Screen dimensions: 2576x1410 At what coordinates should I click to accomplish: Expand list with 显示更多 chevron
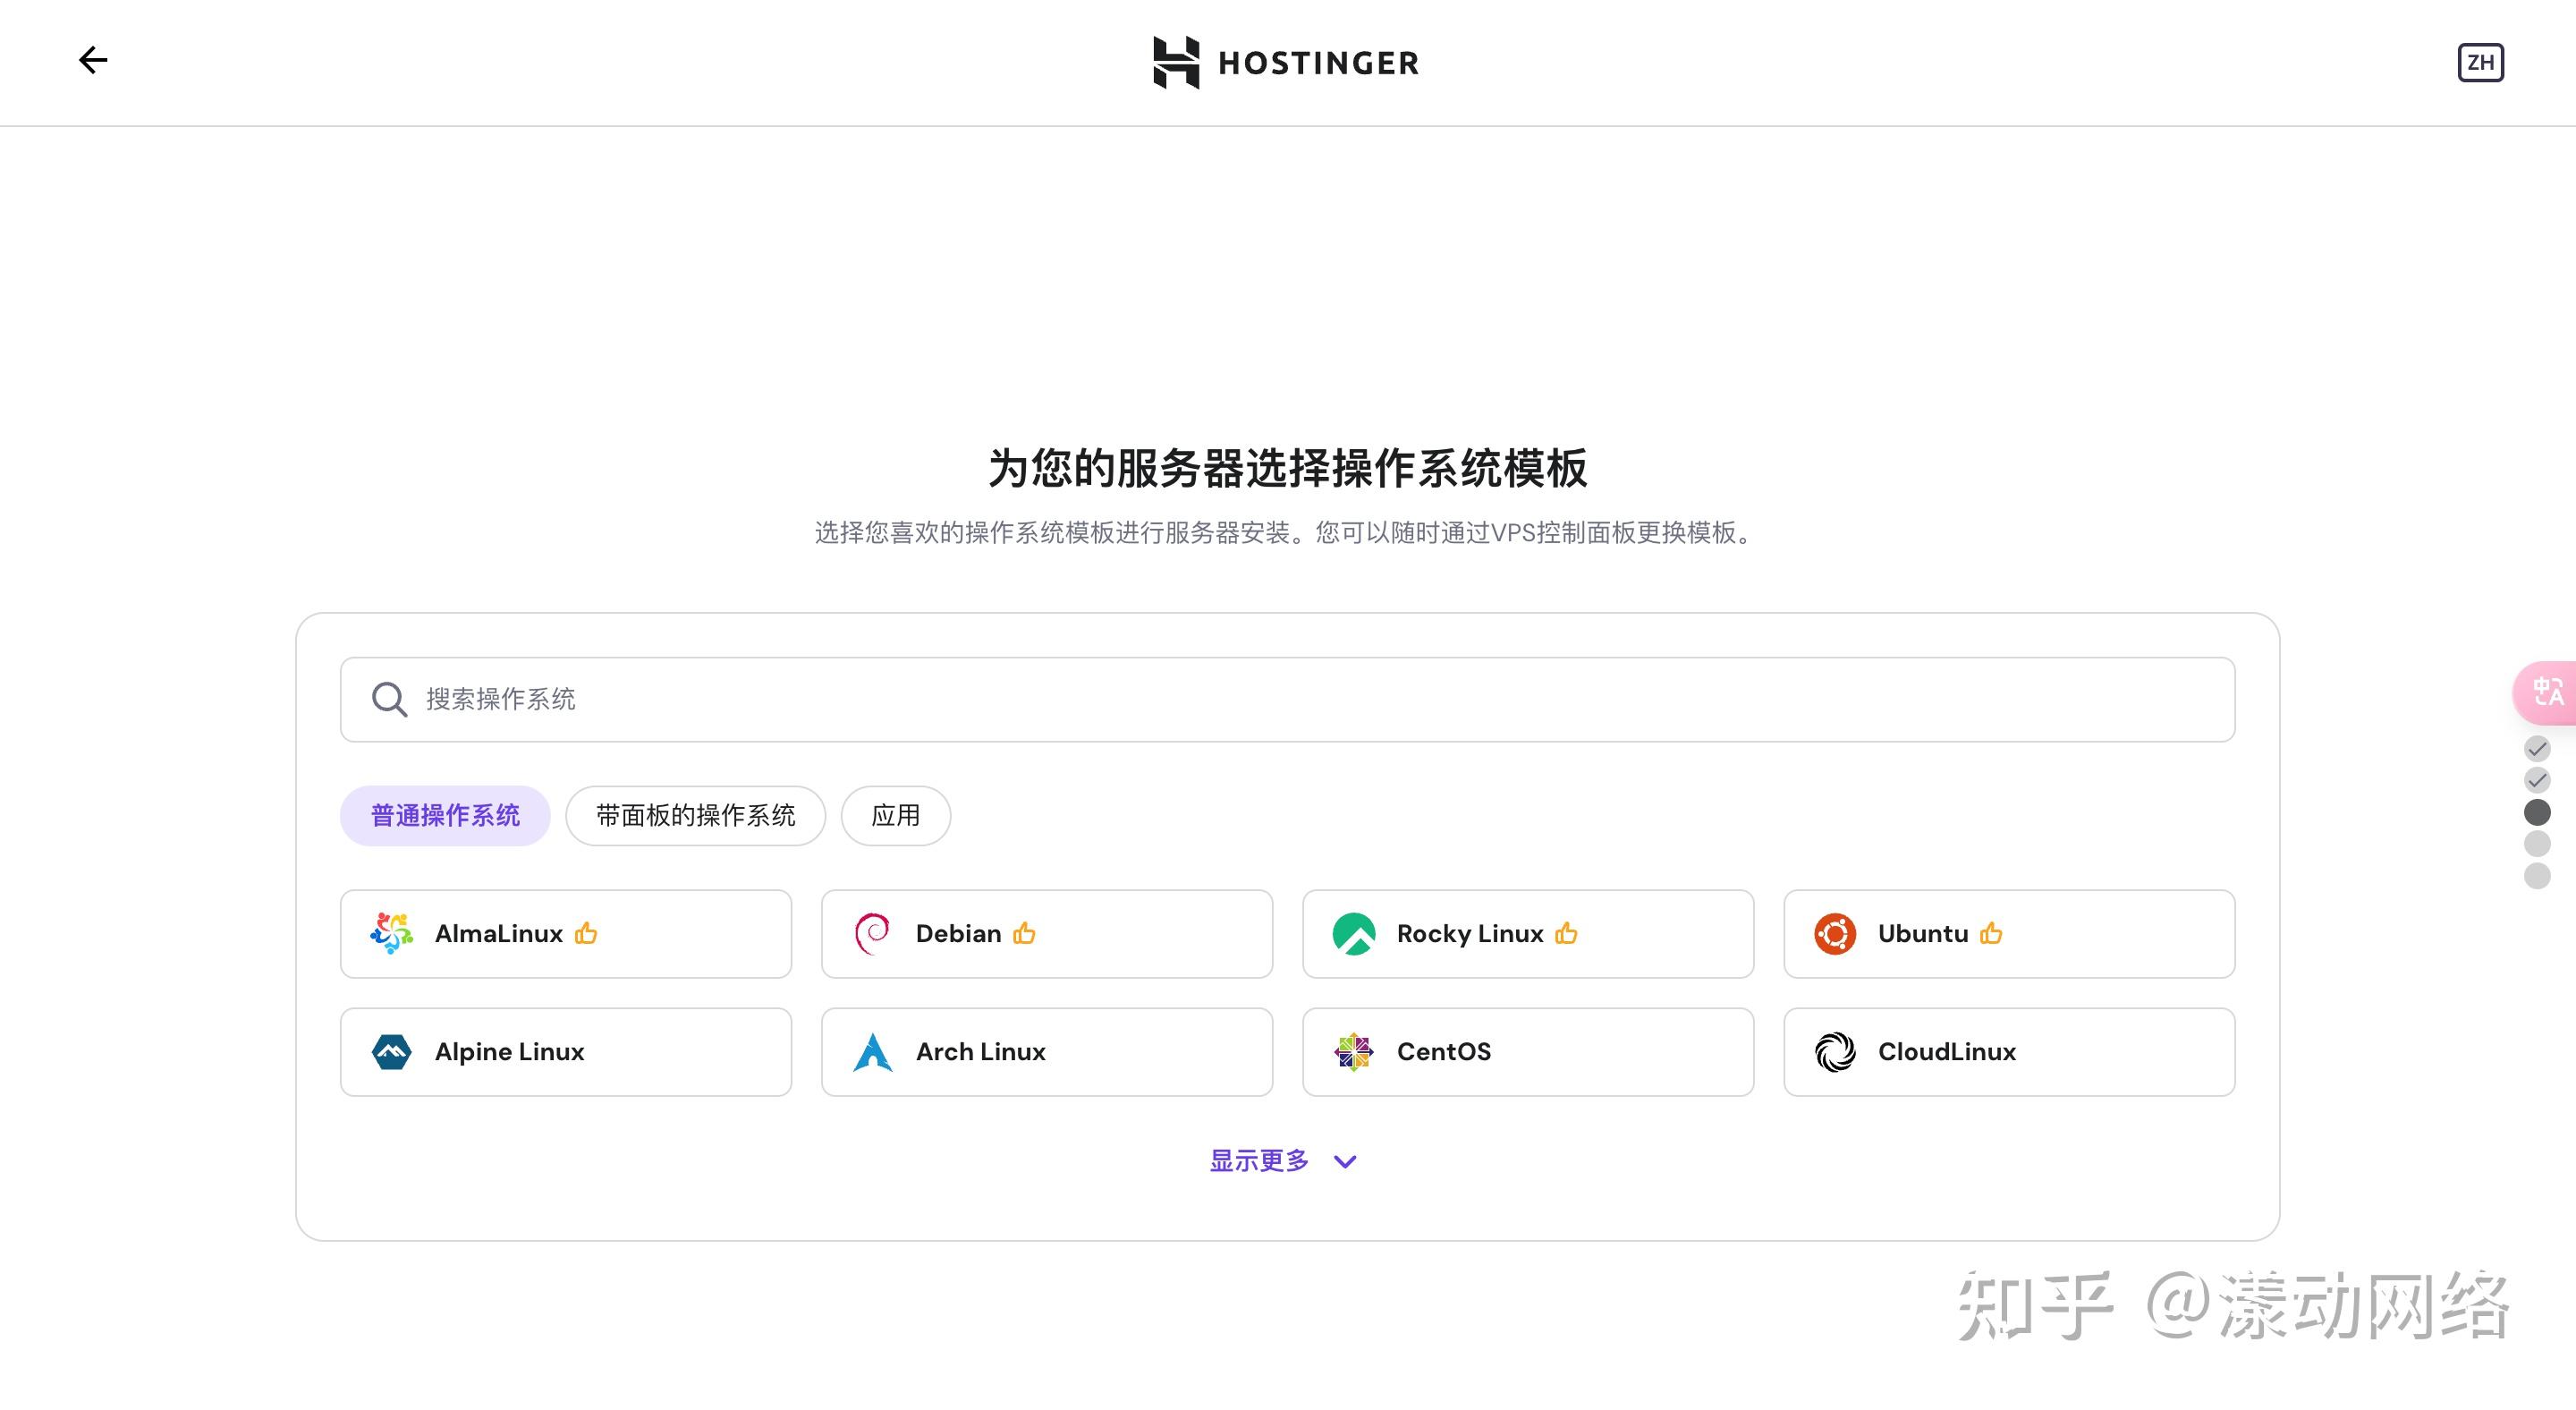[x=1345, y=1162]
